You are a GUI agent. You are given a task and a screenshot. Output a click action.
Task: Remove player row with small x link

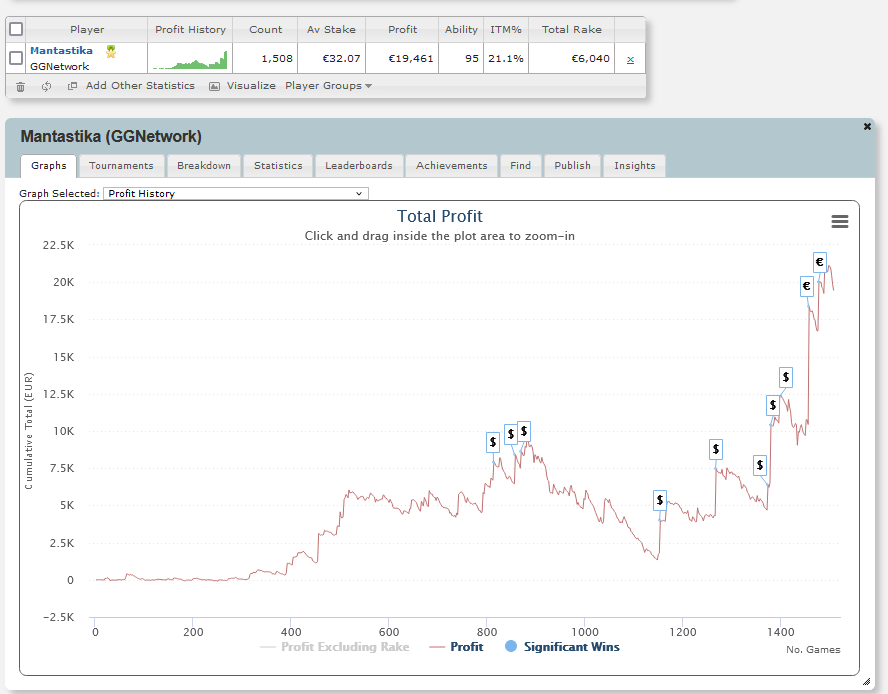[630, 59]
